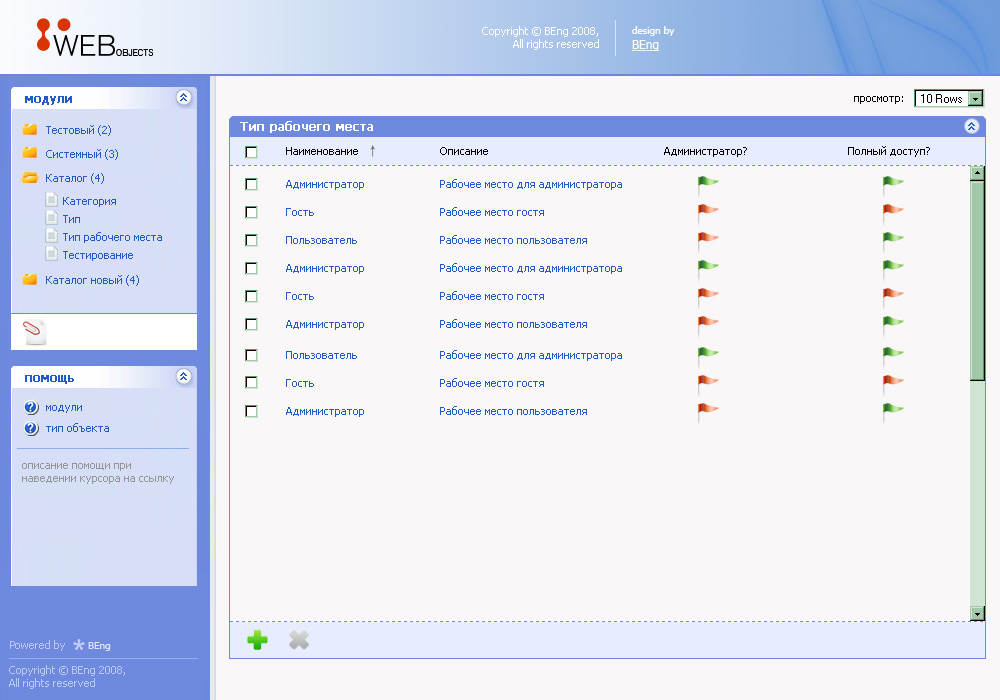
Task: Open the 10 Rows view dropdown
Action: tap(949, 99)
